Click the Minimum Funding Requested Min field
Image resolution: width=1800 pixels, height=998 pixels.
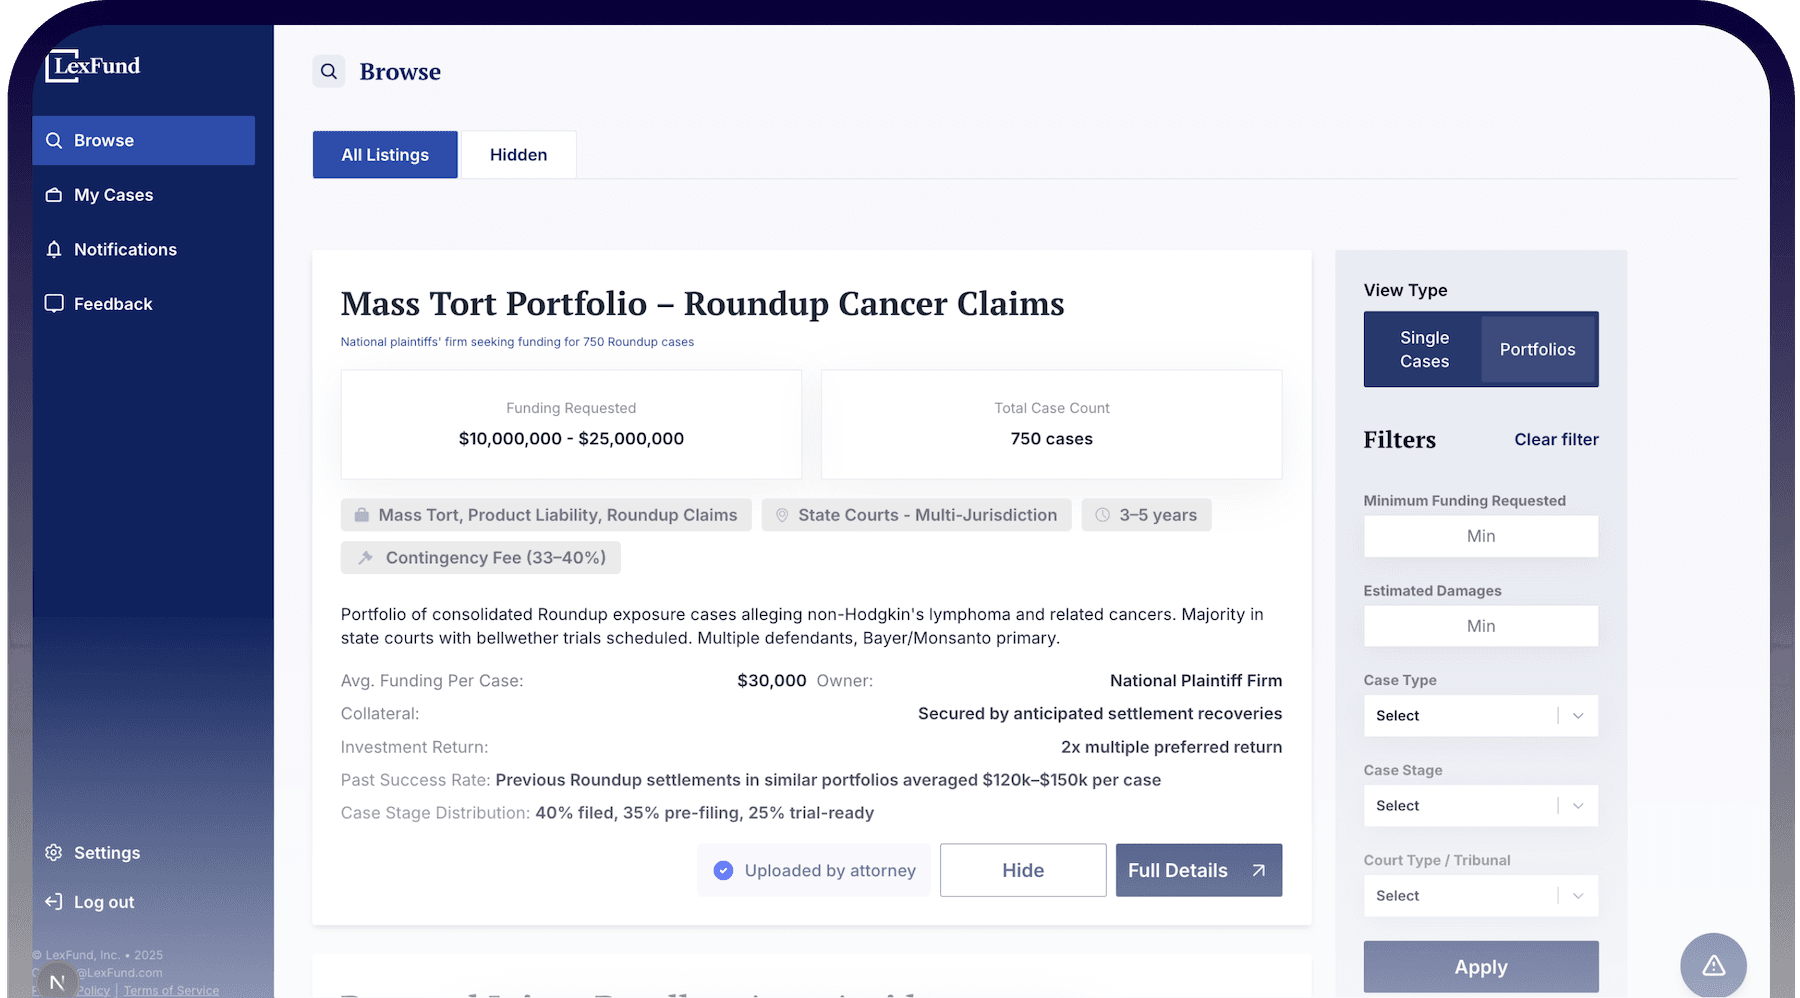[1480, 536]
